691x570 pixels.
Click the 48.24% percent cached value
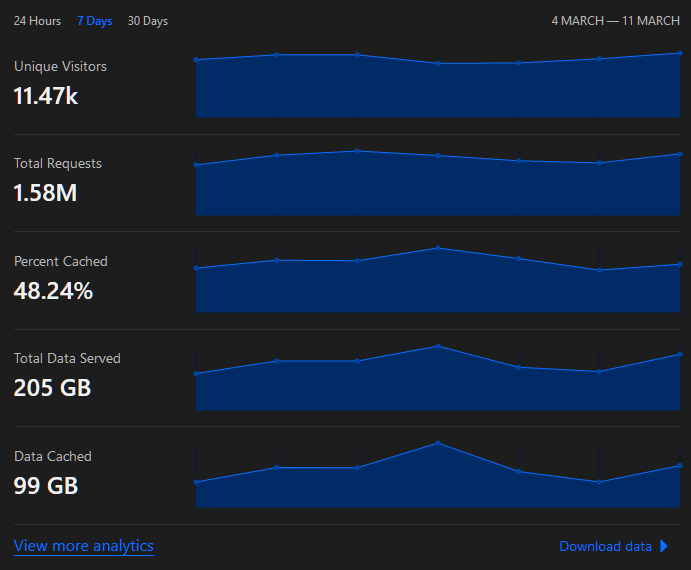click(x=53, y=291)
